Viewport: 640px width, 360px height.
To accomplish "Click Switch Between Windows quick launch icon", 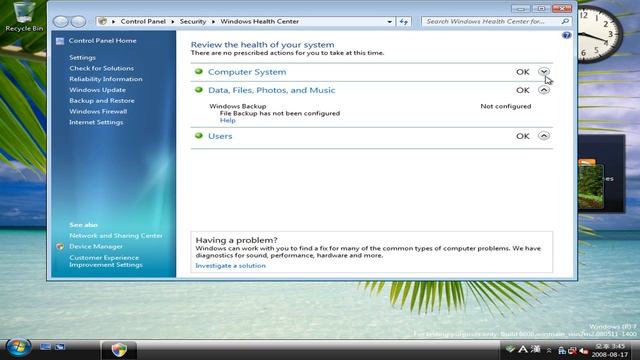I will pos(60,347).
